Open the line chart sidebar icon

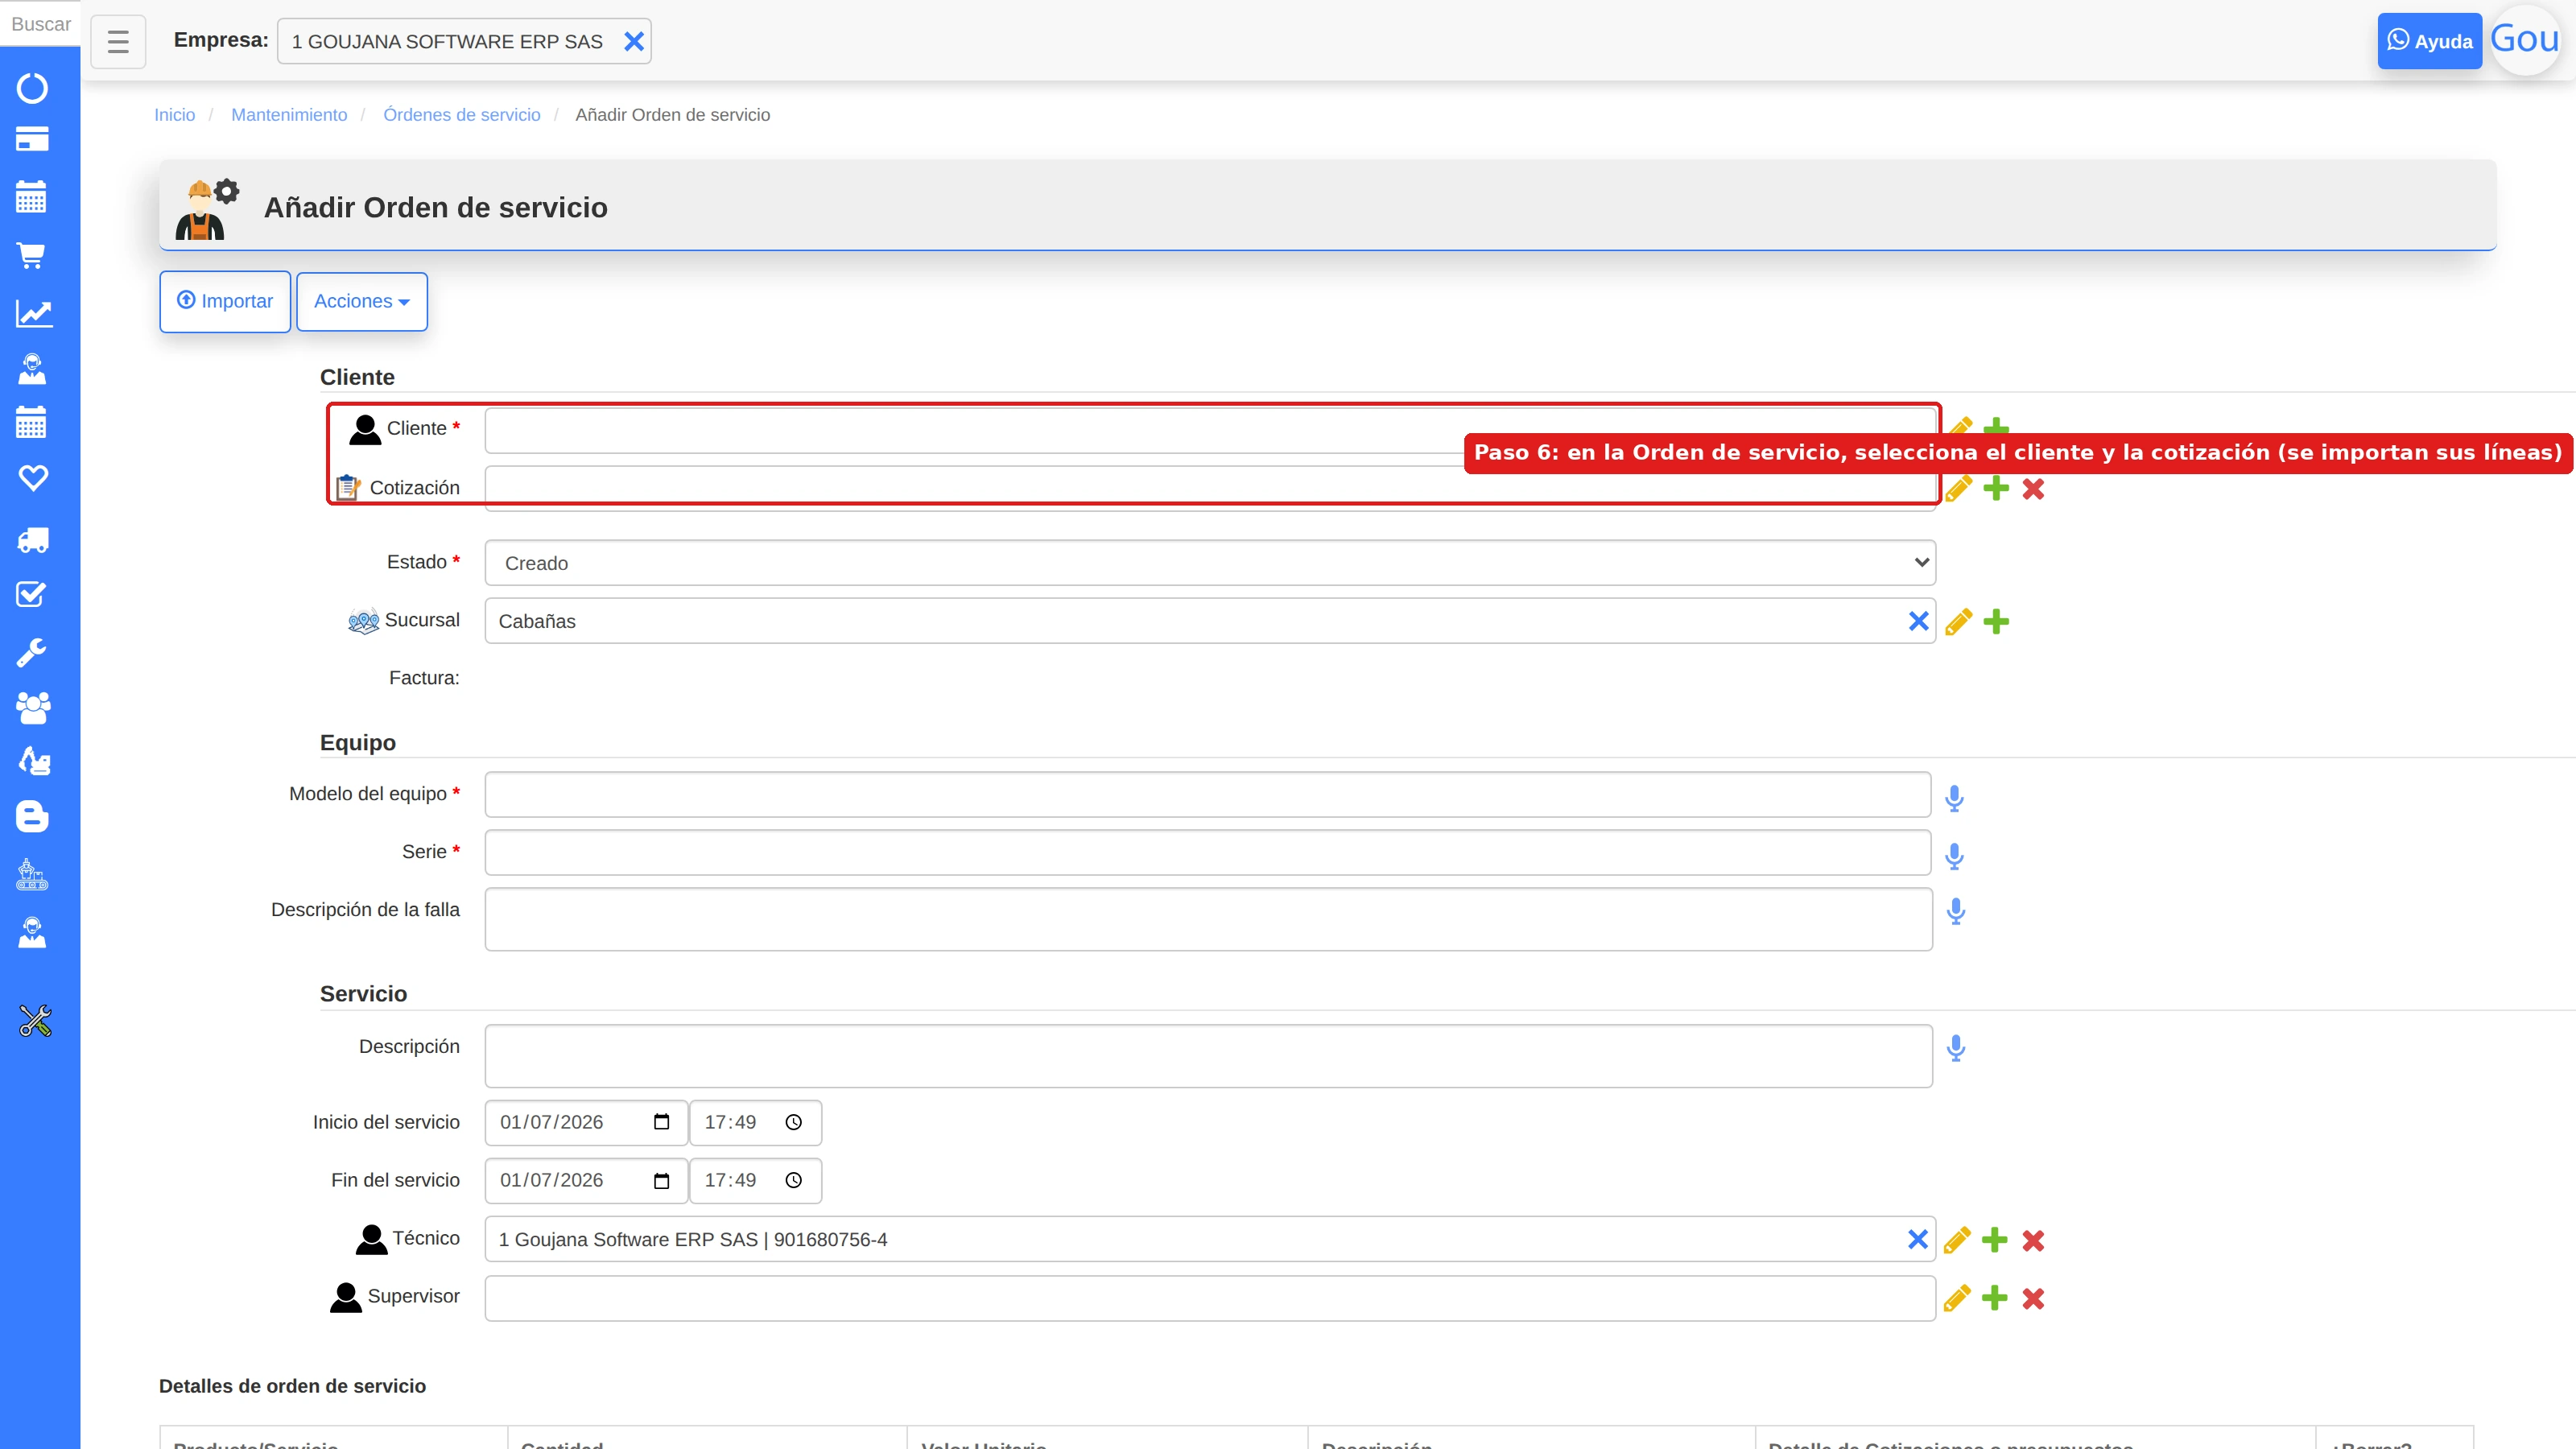(32, 313)
